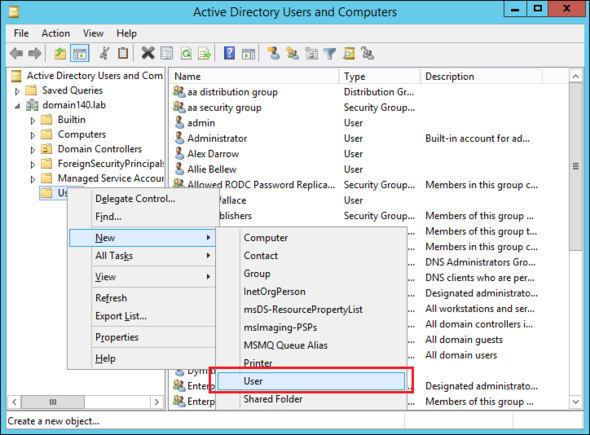Click the Filter funnel toolbar icon
Image resolution: width=590 pixels, height=435 pixels.
[330, 53]
